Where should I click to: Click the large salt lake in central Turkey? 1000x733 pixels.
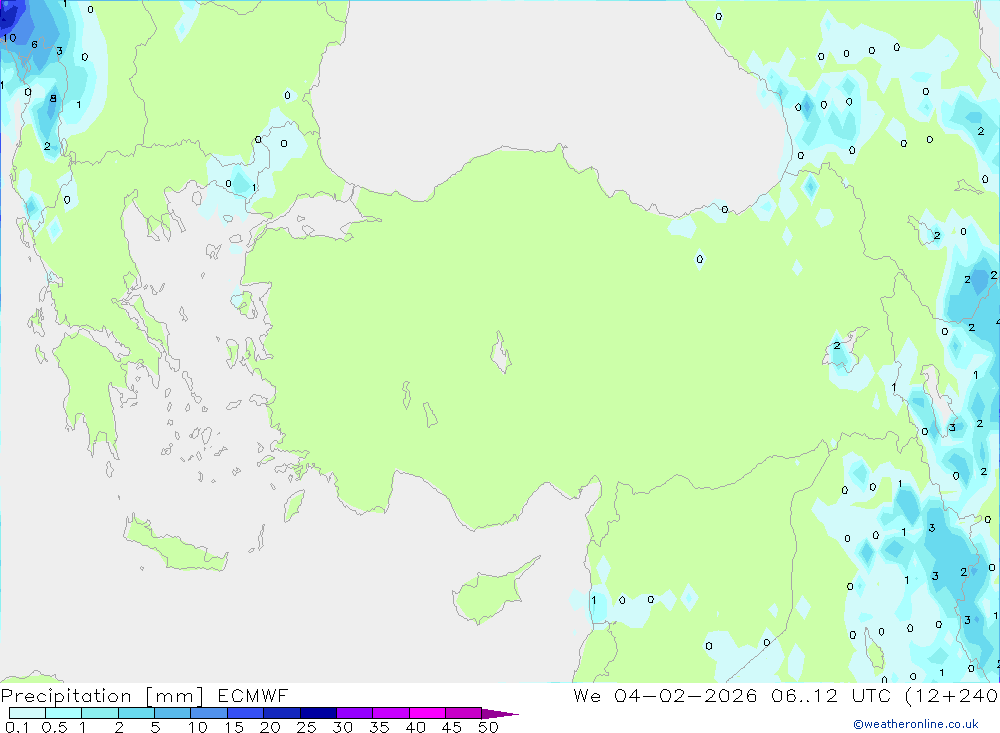tap(499, 353)
